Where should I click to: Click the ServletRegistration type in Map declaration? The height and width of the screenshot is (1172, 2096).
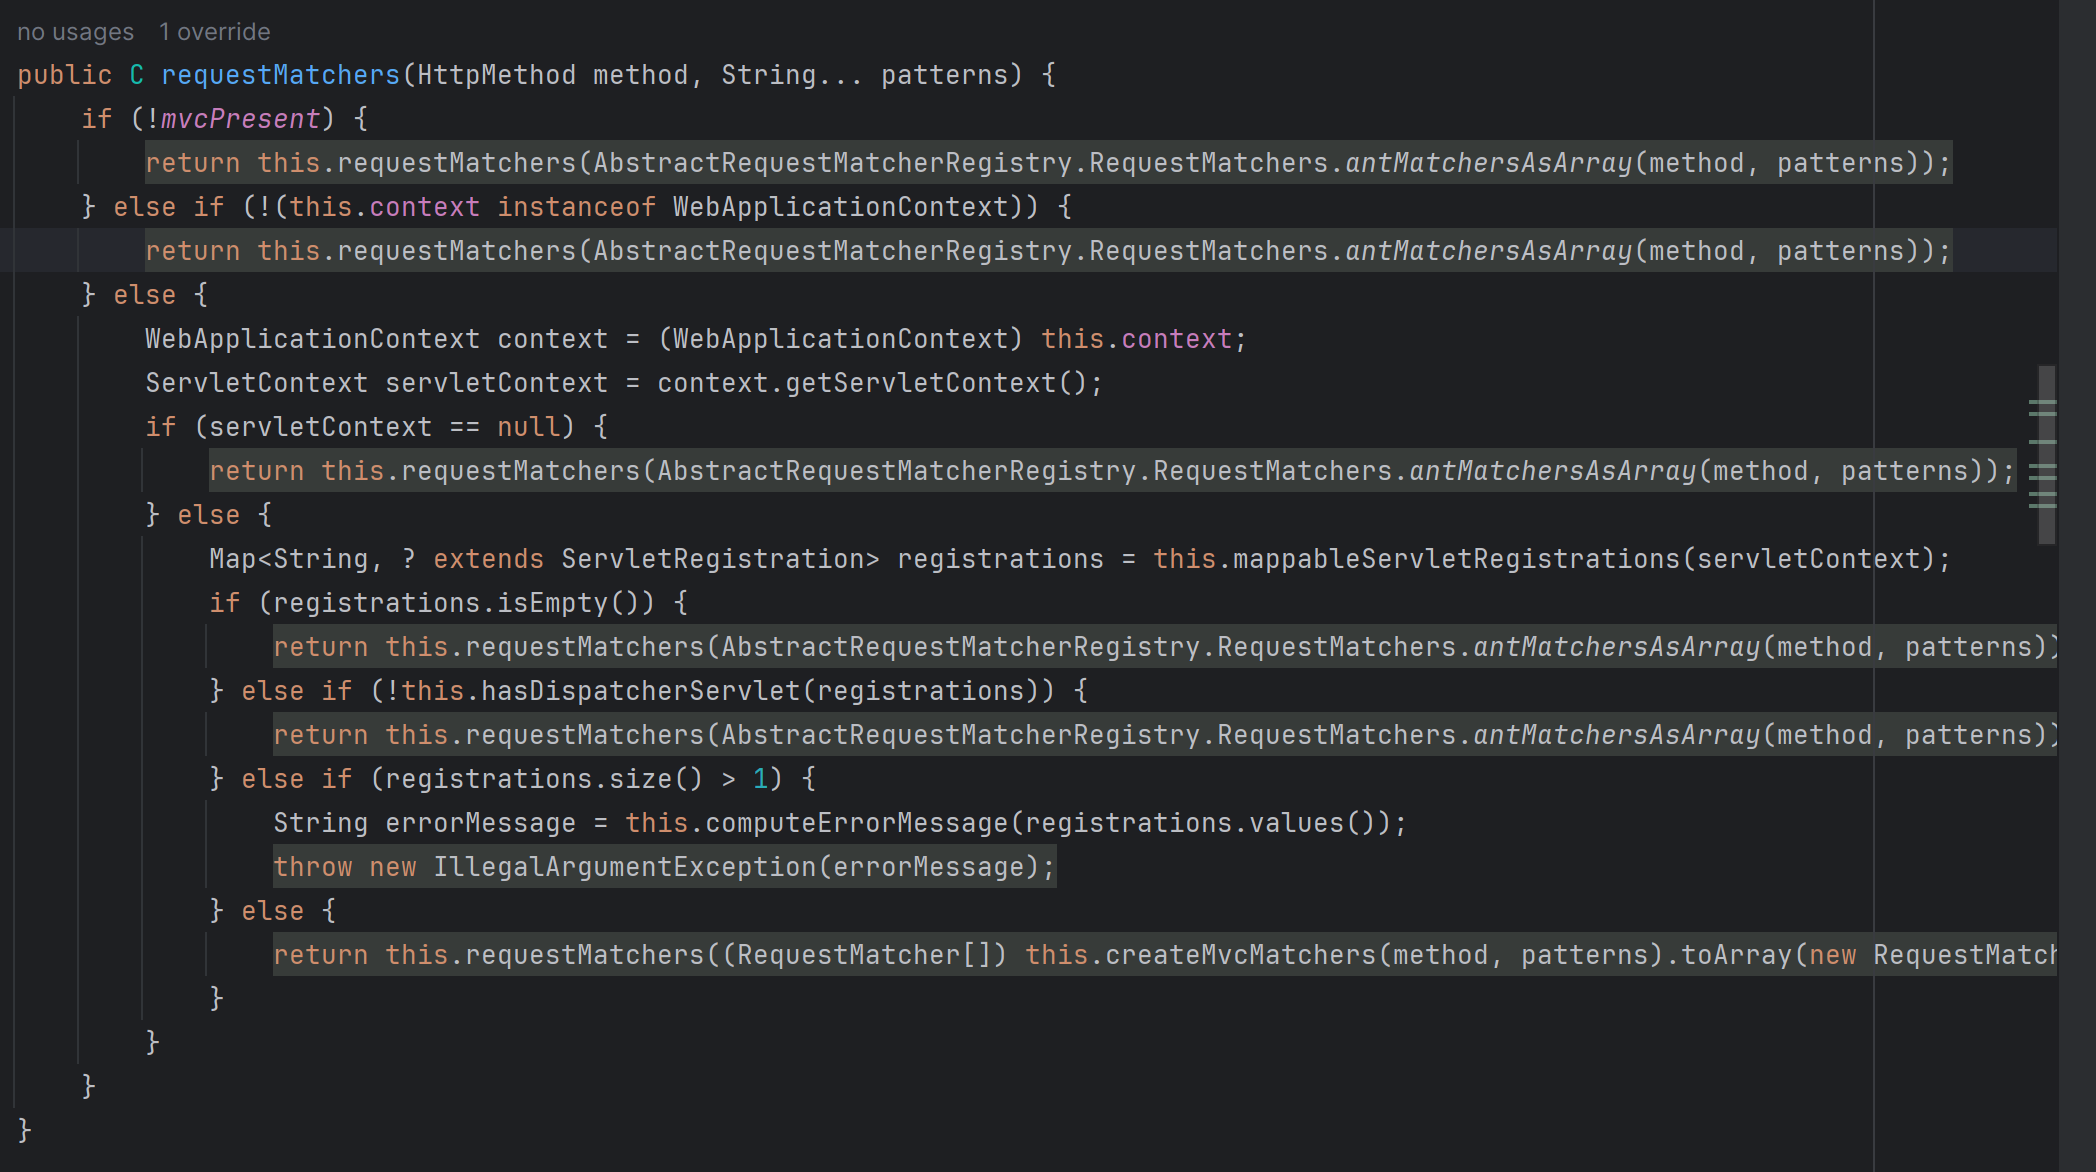[712, 559]
